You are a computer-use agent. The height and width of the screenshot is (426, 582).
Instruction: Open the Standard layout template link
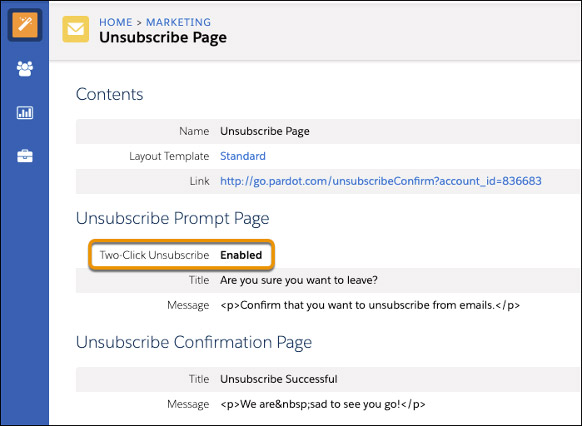243,156
